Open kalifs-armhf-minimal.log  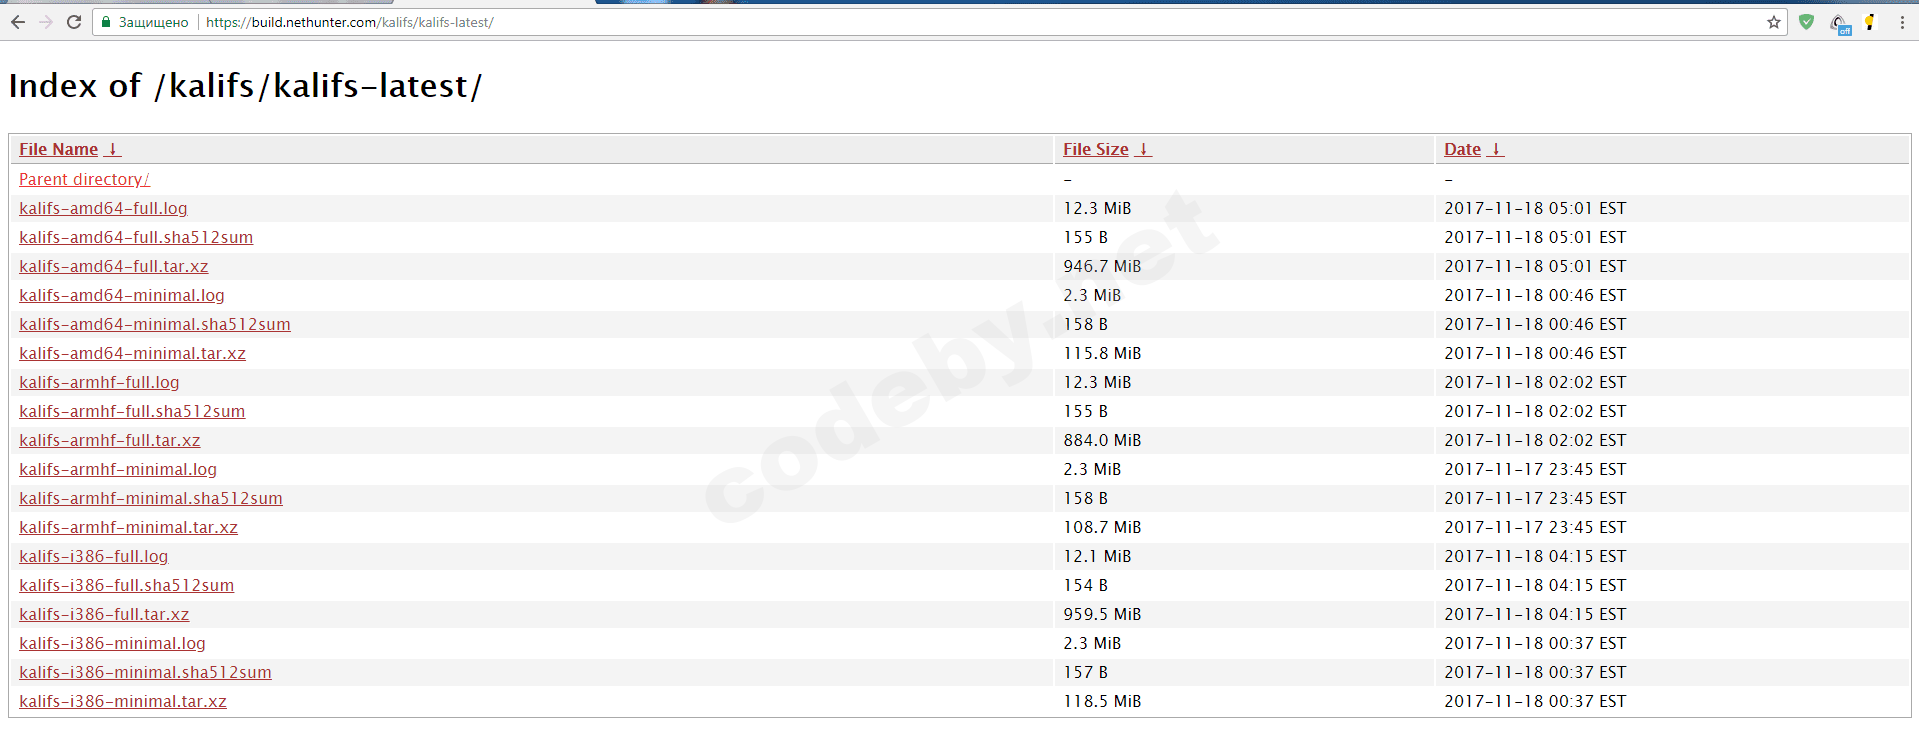click(x=118, y=469)
